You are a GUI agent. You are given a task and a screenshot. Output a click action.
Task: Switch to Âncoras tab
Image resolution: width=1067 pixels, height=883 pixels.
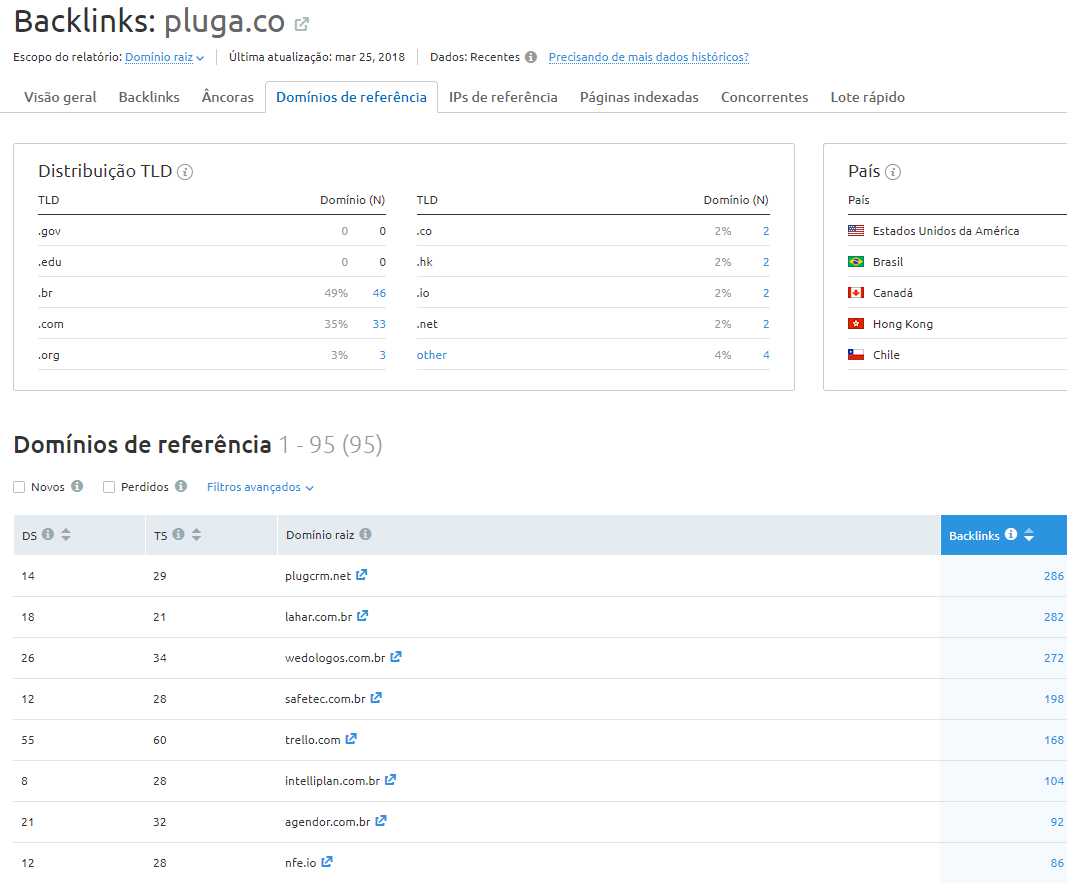click(228, 97)
